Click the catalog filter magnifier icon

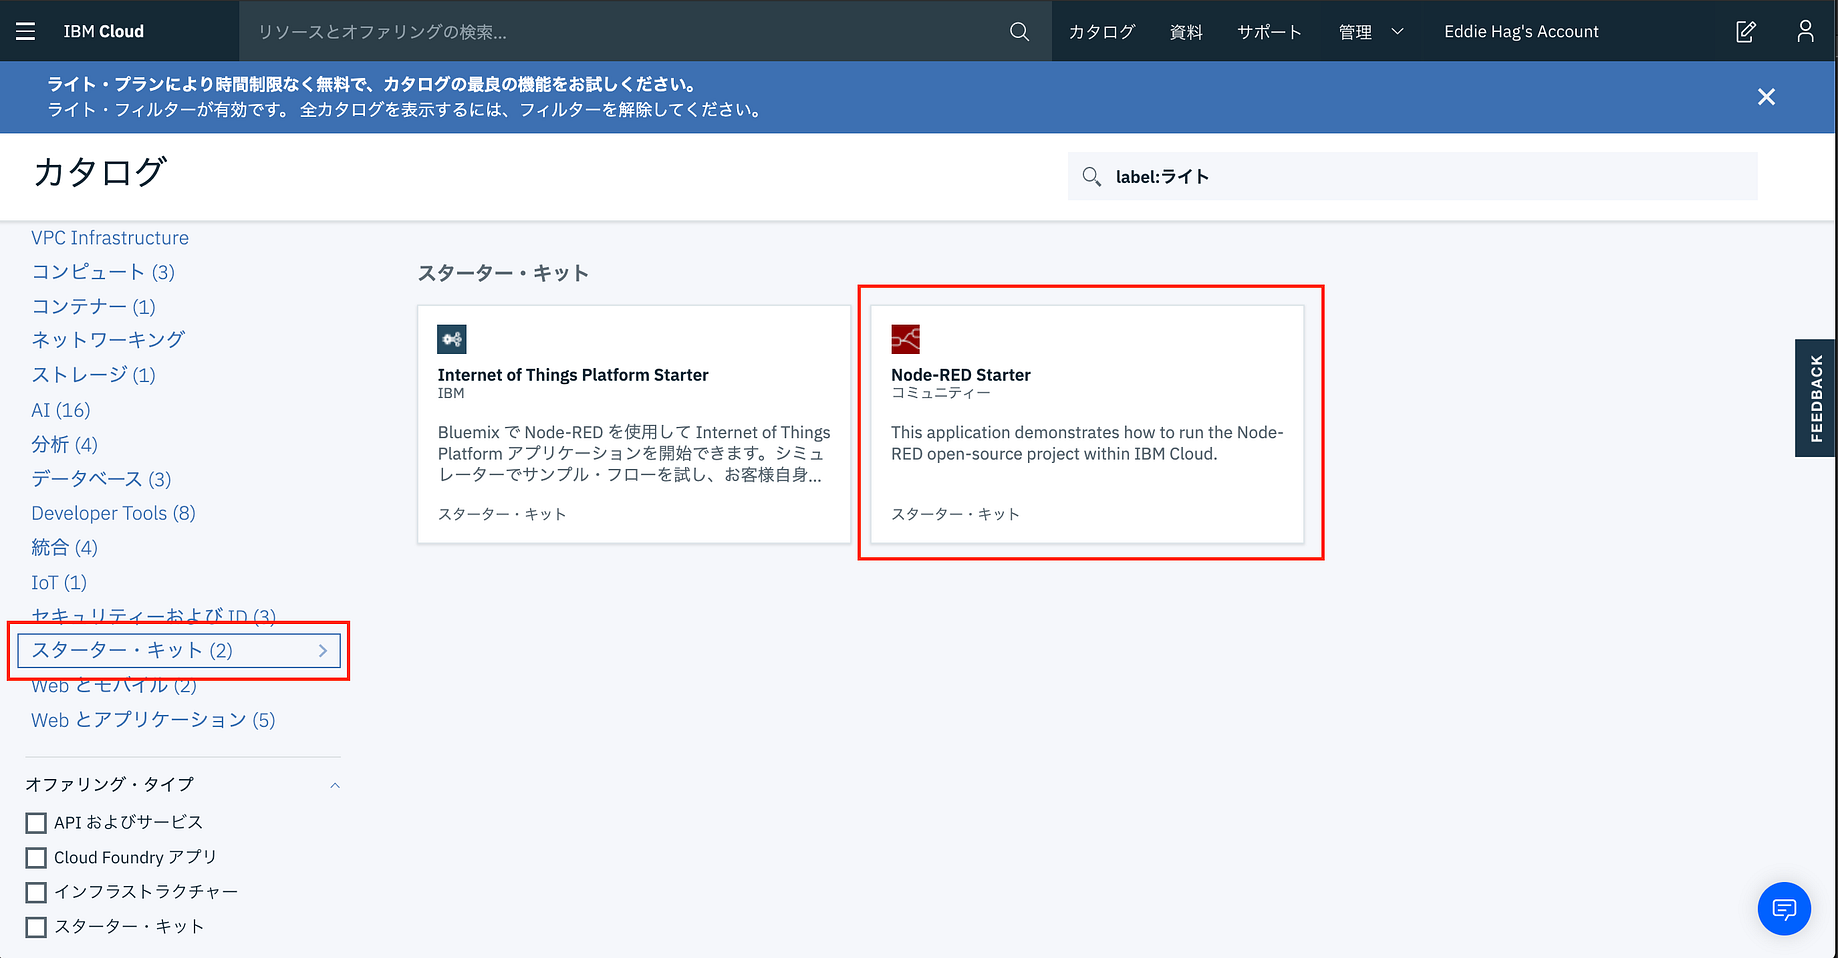tap(1091, 177)
